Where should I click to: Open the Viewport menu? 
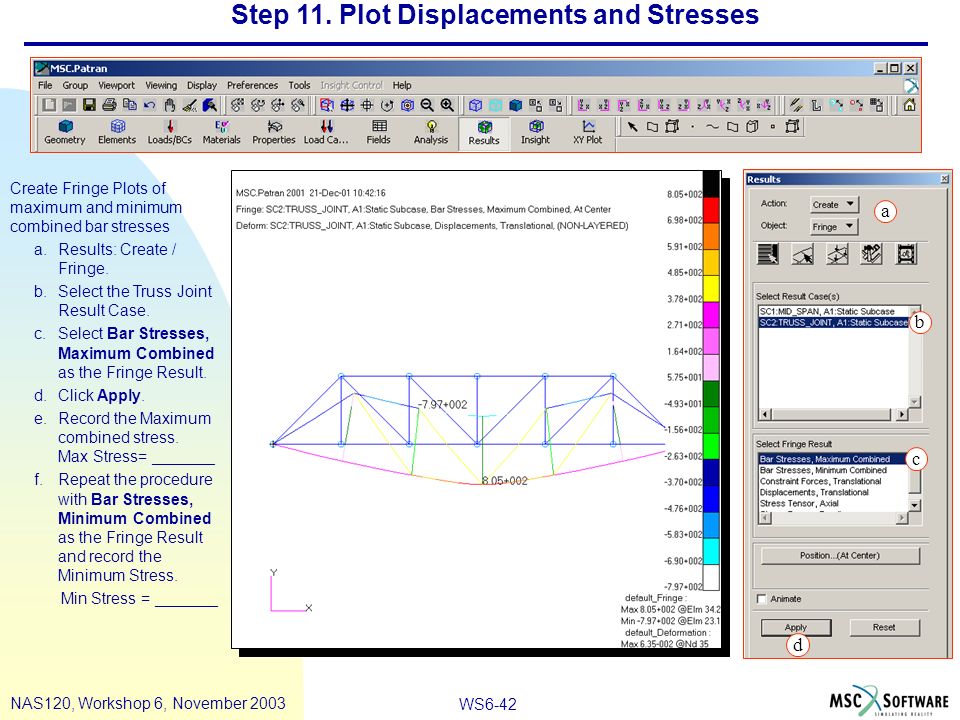tap(116, 85)
